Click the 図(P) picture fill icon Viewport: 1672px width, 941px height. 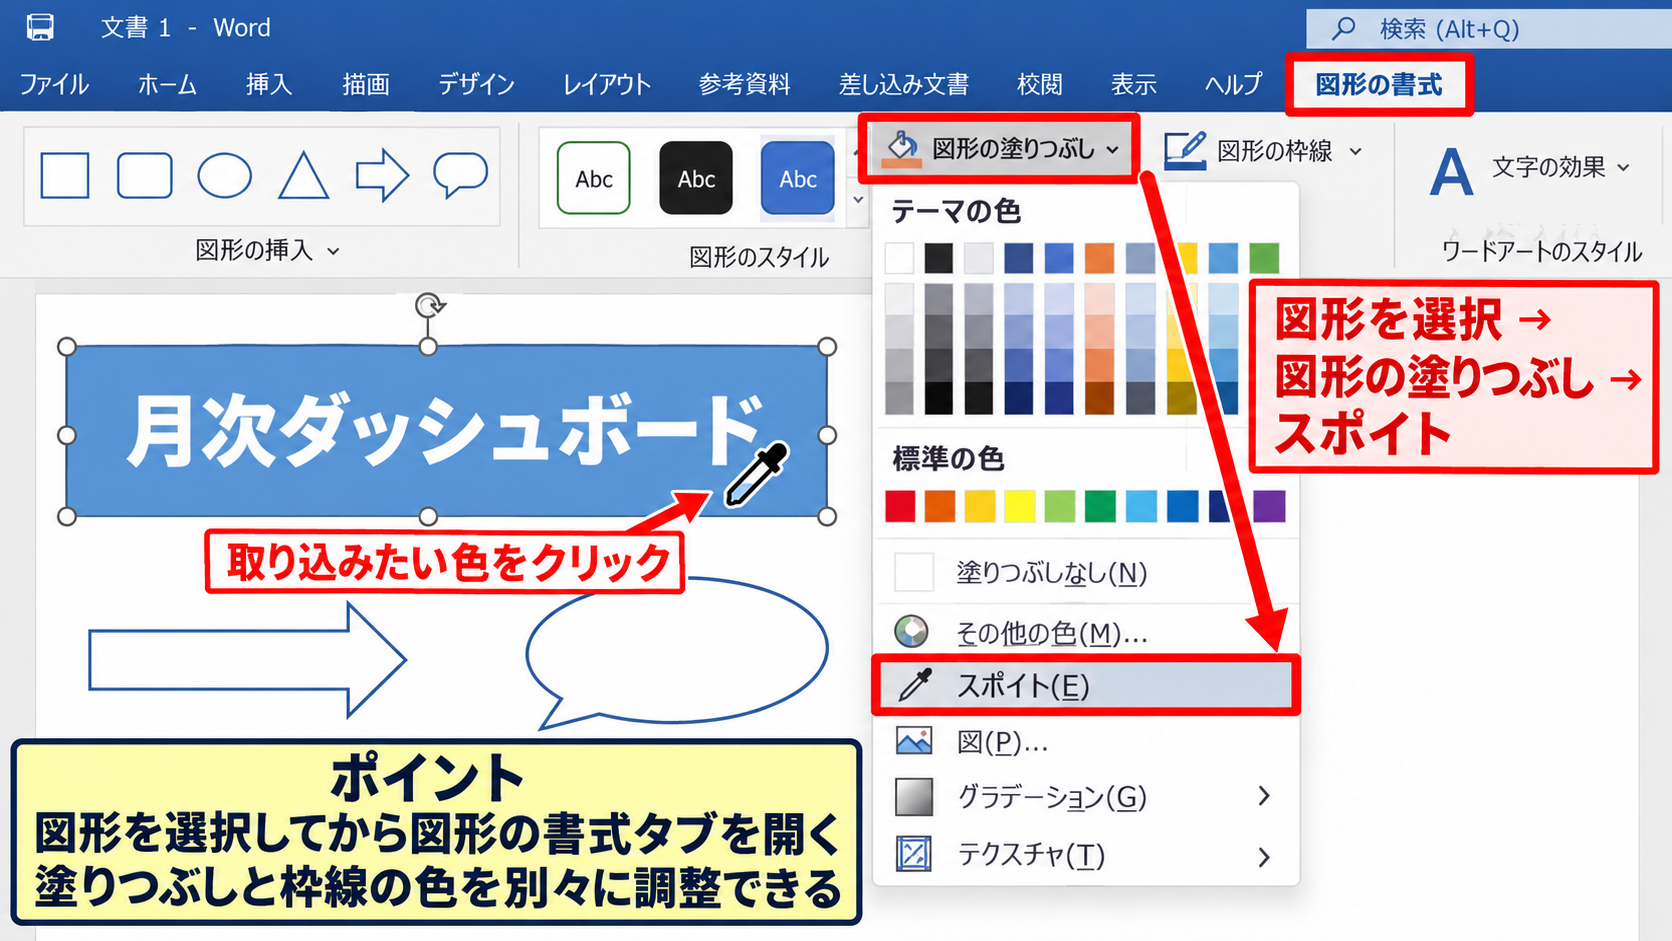tap(914, 741)
